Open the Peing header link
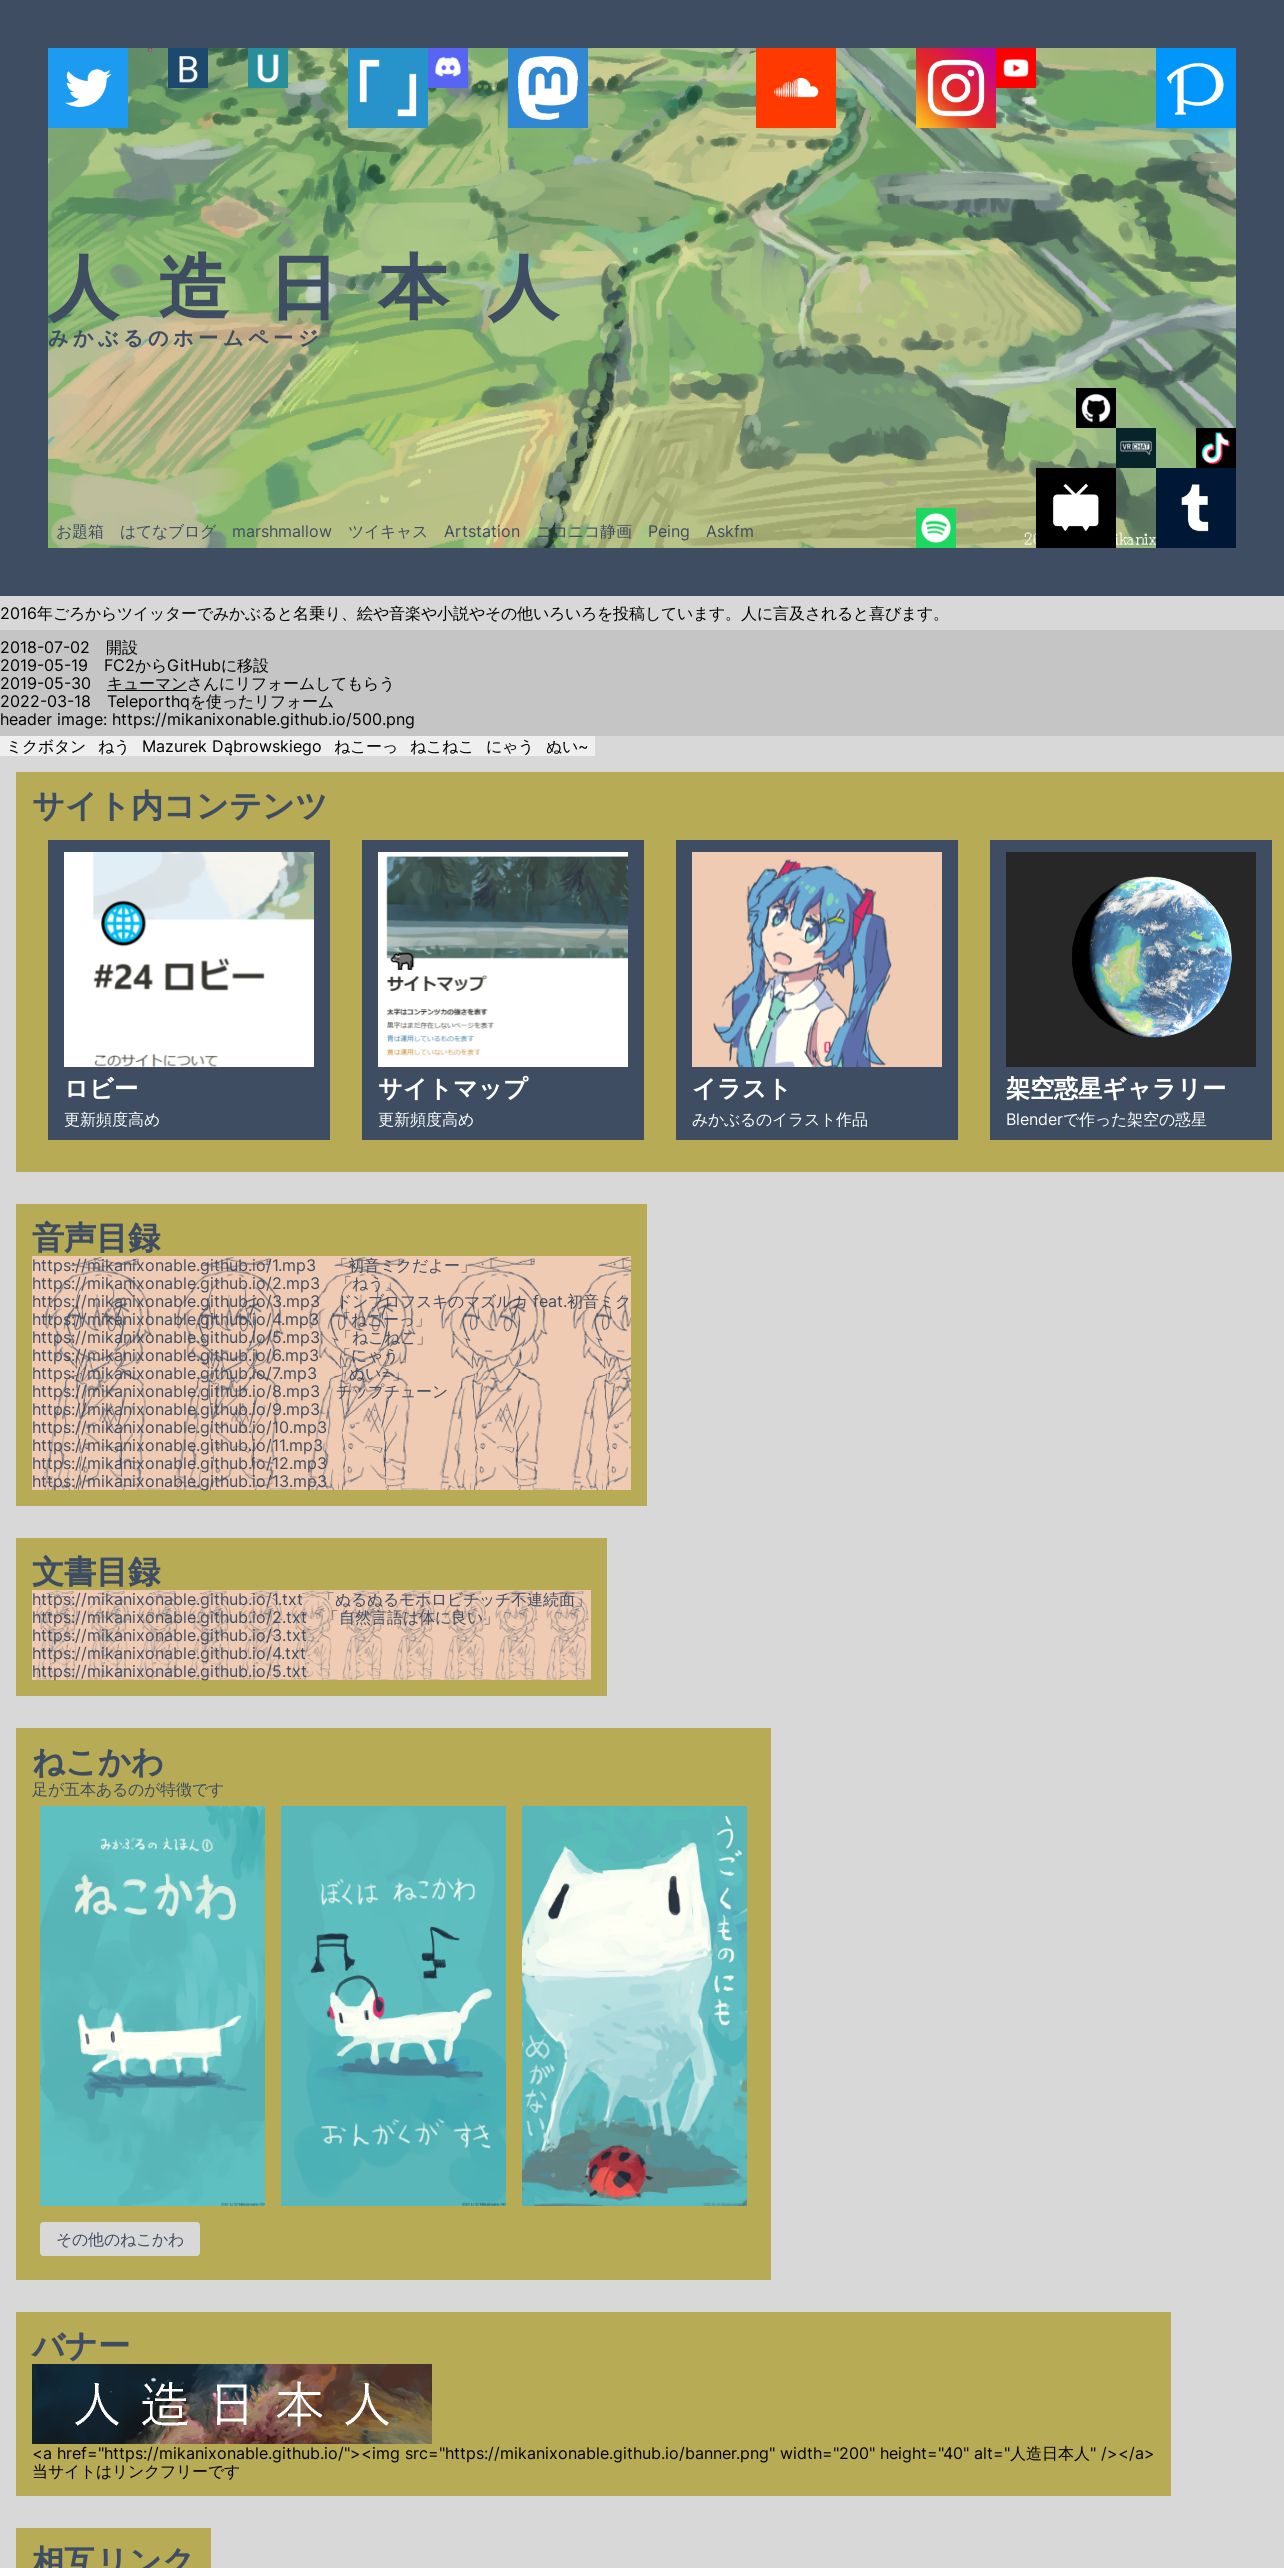This screenshot has height=2568, width=1284. point(669,532)
